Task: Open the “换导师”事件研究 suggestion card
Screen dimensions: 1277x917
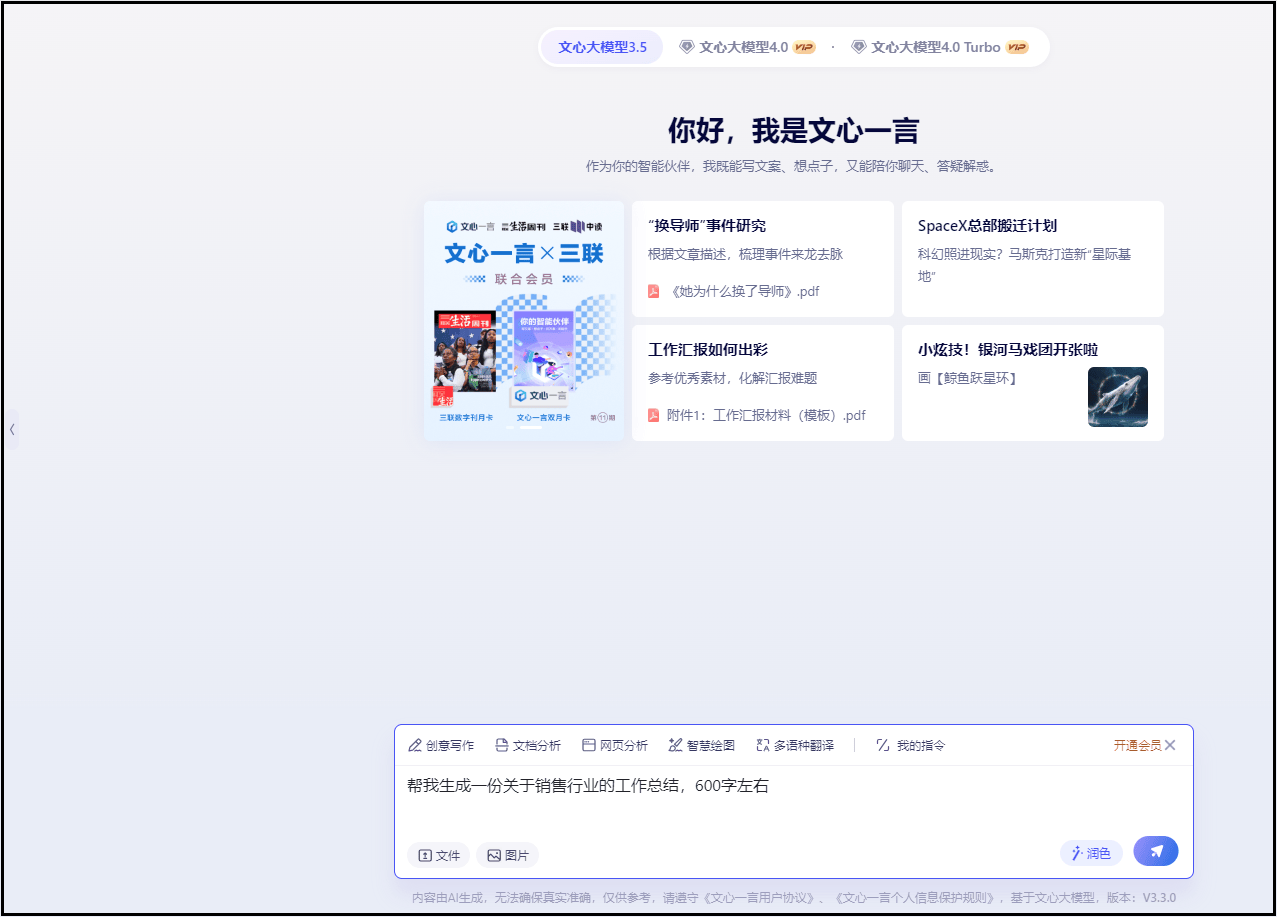Action: click(762, 258)
